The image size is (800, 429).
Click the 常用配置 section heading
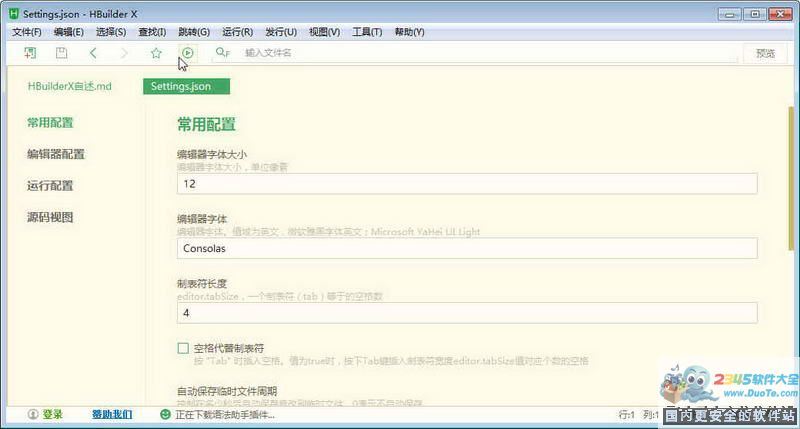(206, 124)
